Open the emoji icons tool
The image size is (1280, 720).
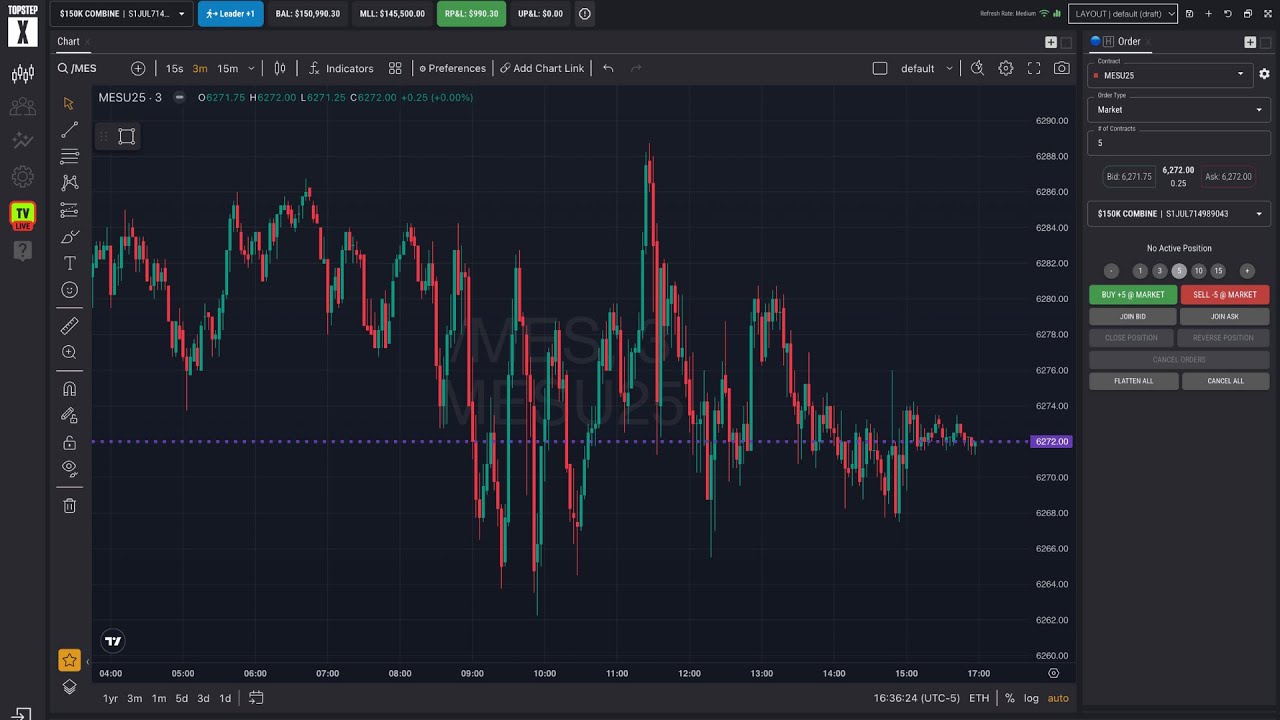(x=69, y=290)
